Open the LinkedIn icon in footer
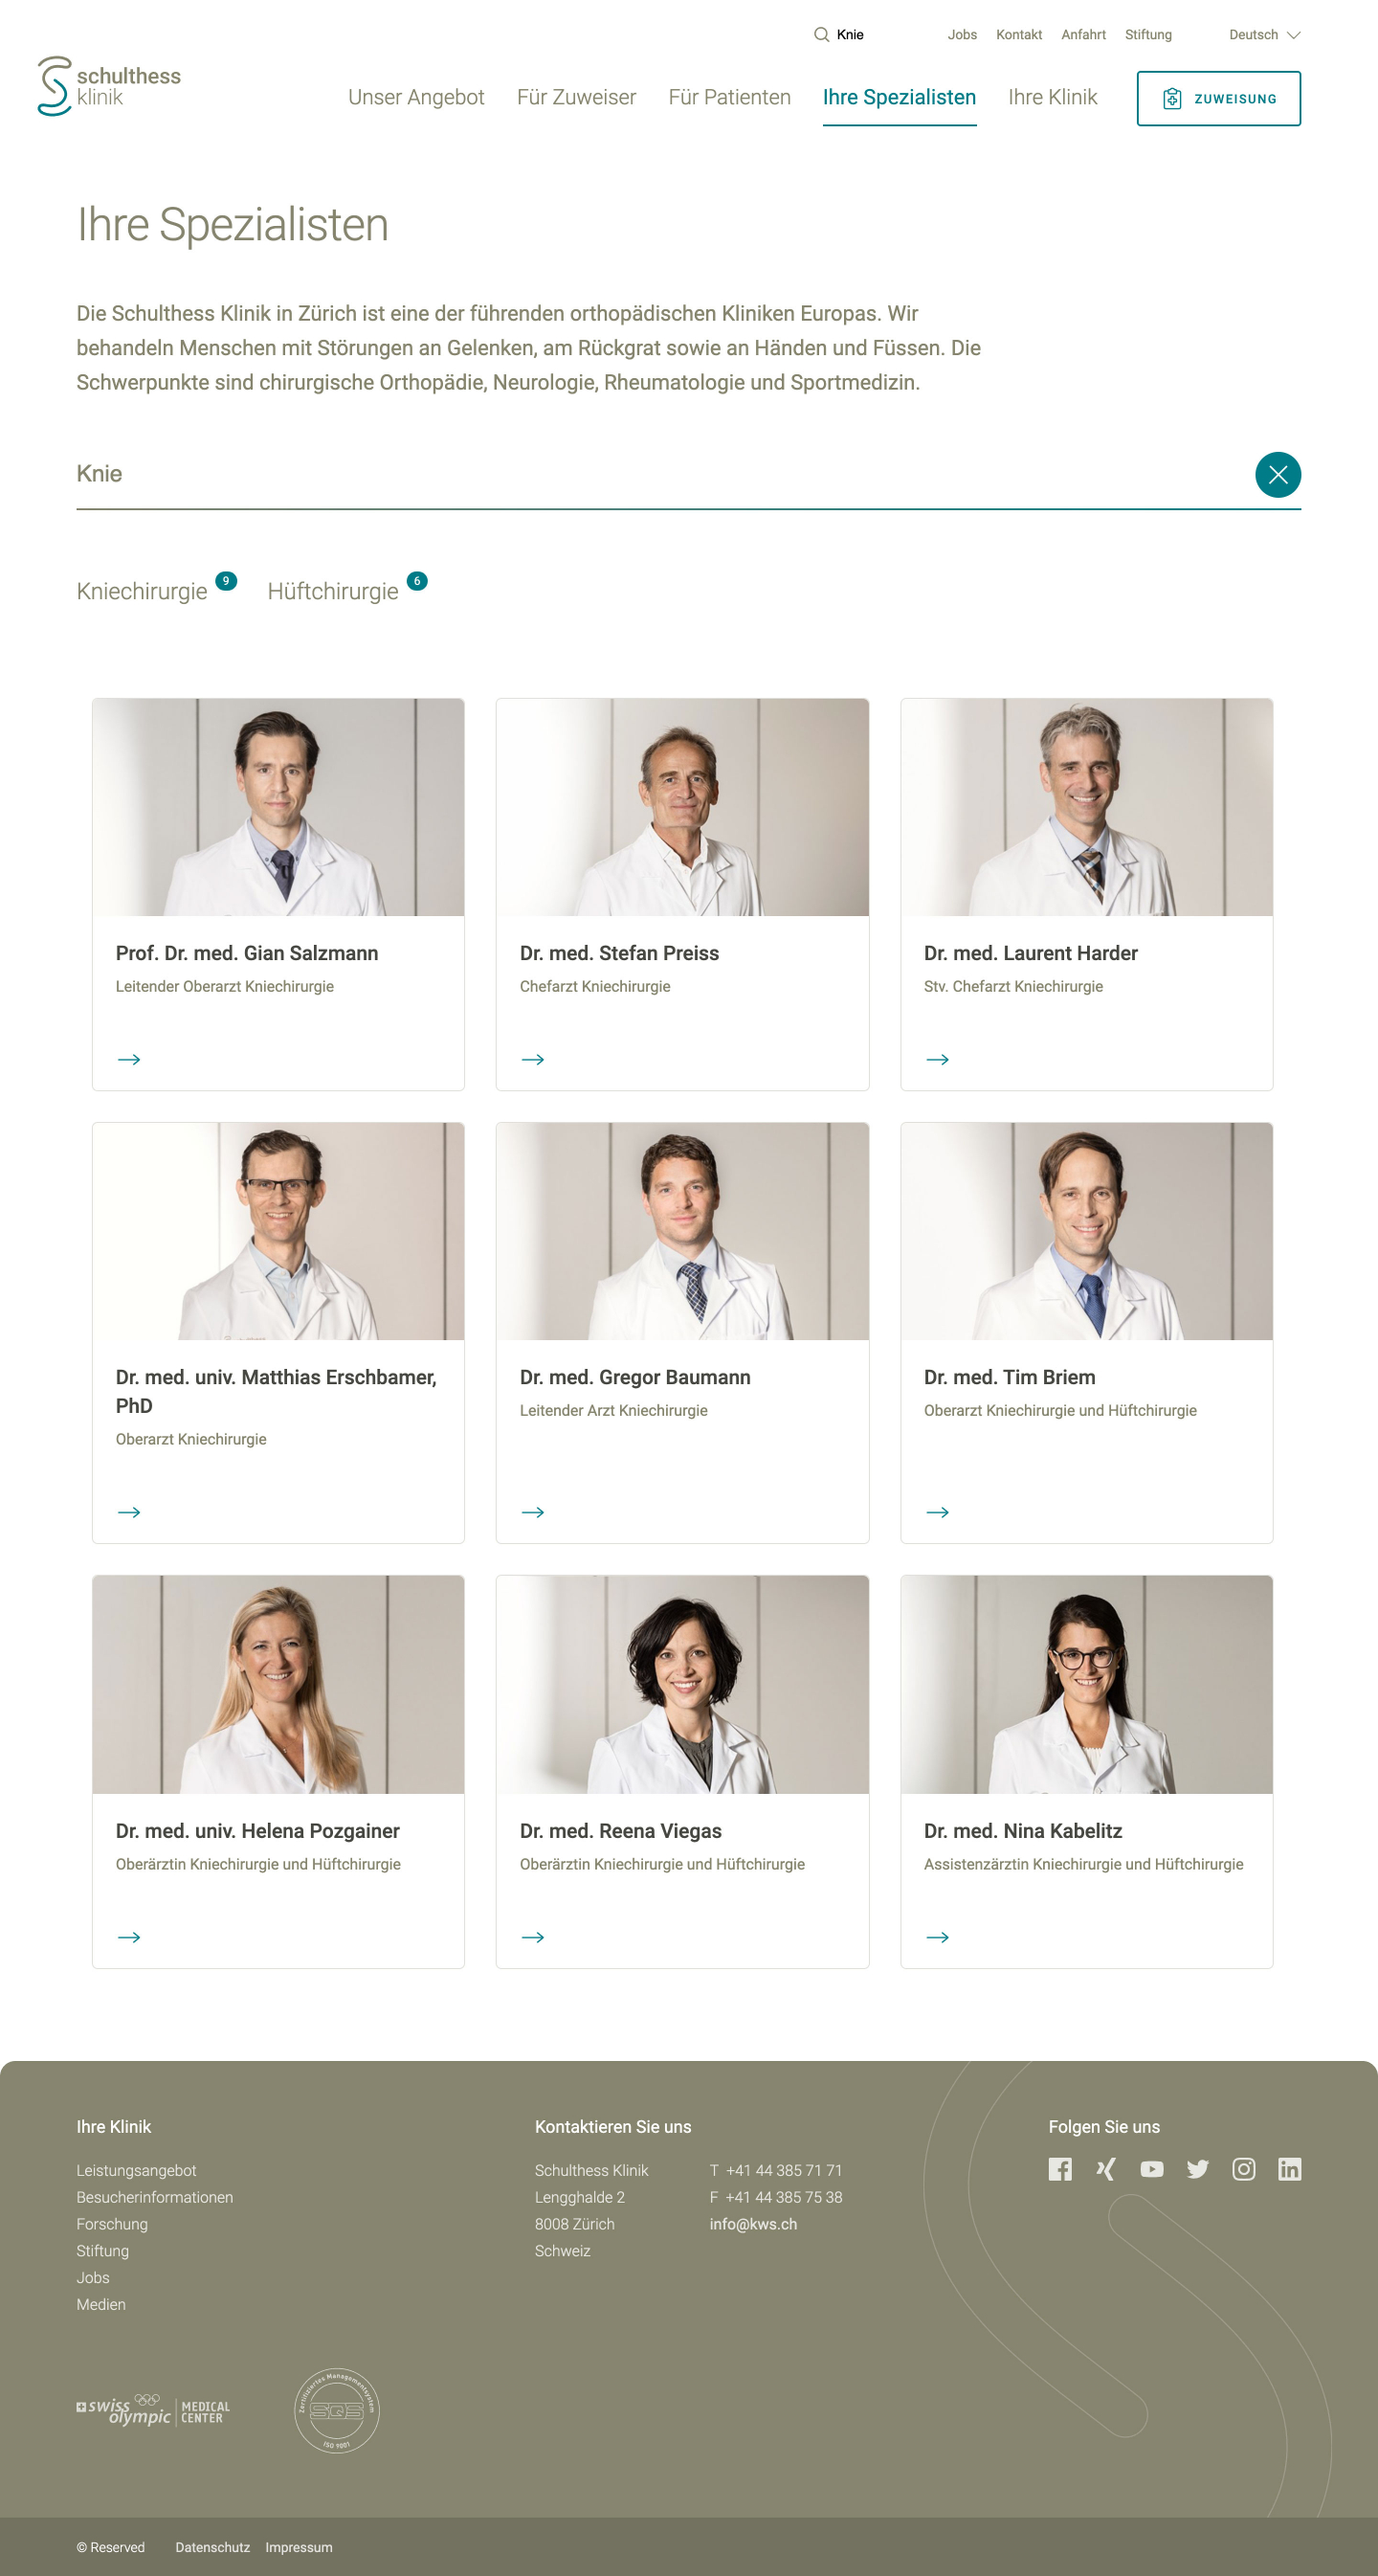 tap(1289, 2169)
